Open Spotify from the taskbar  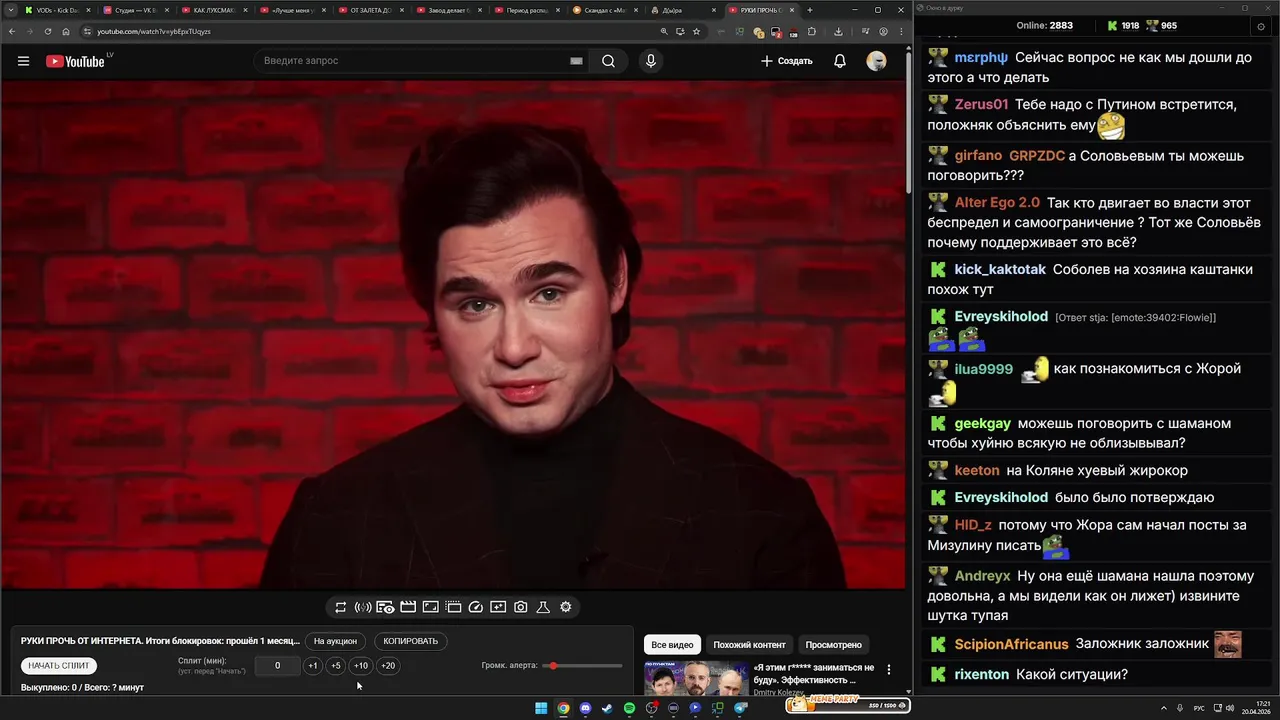(x=629, y=708)
